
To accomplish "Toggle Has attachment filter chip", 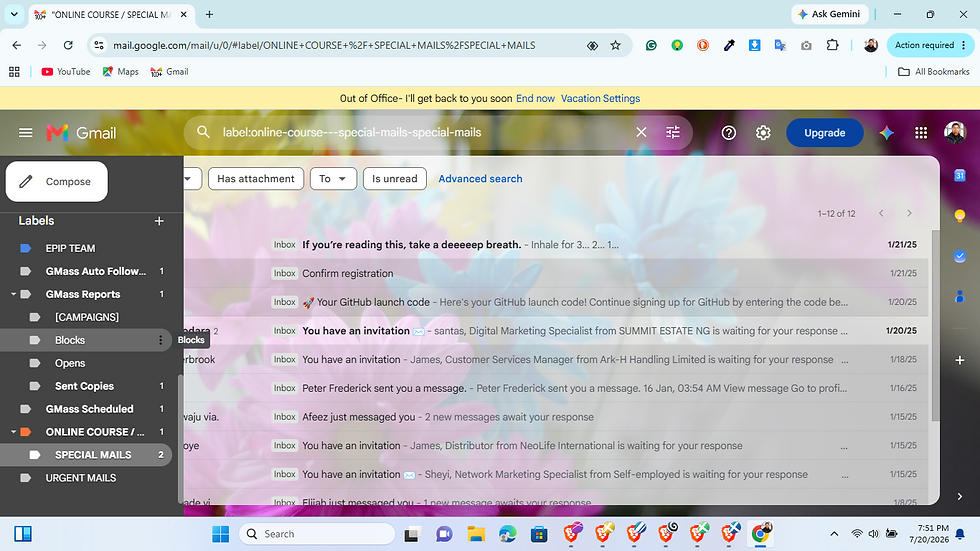I will click(x=256, y=179).
